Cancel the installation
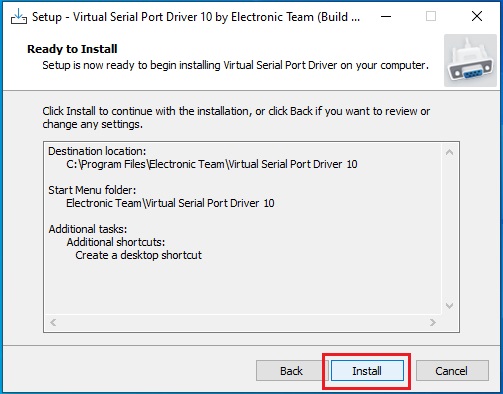 click(452, 371)
